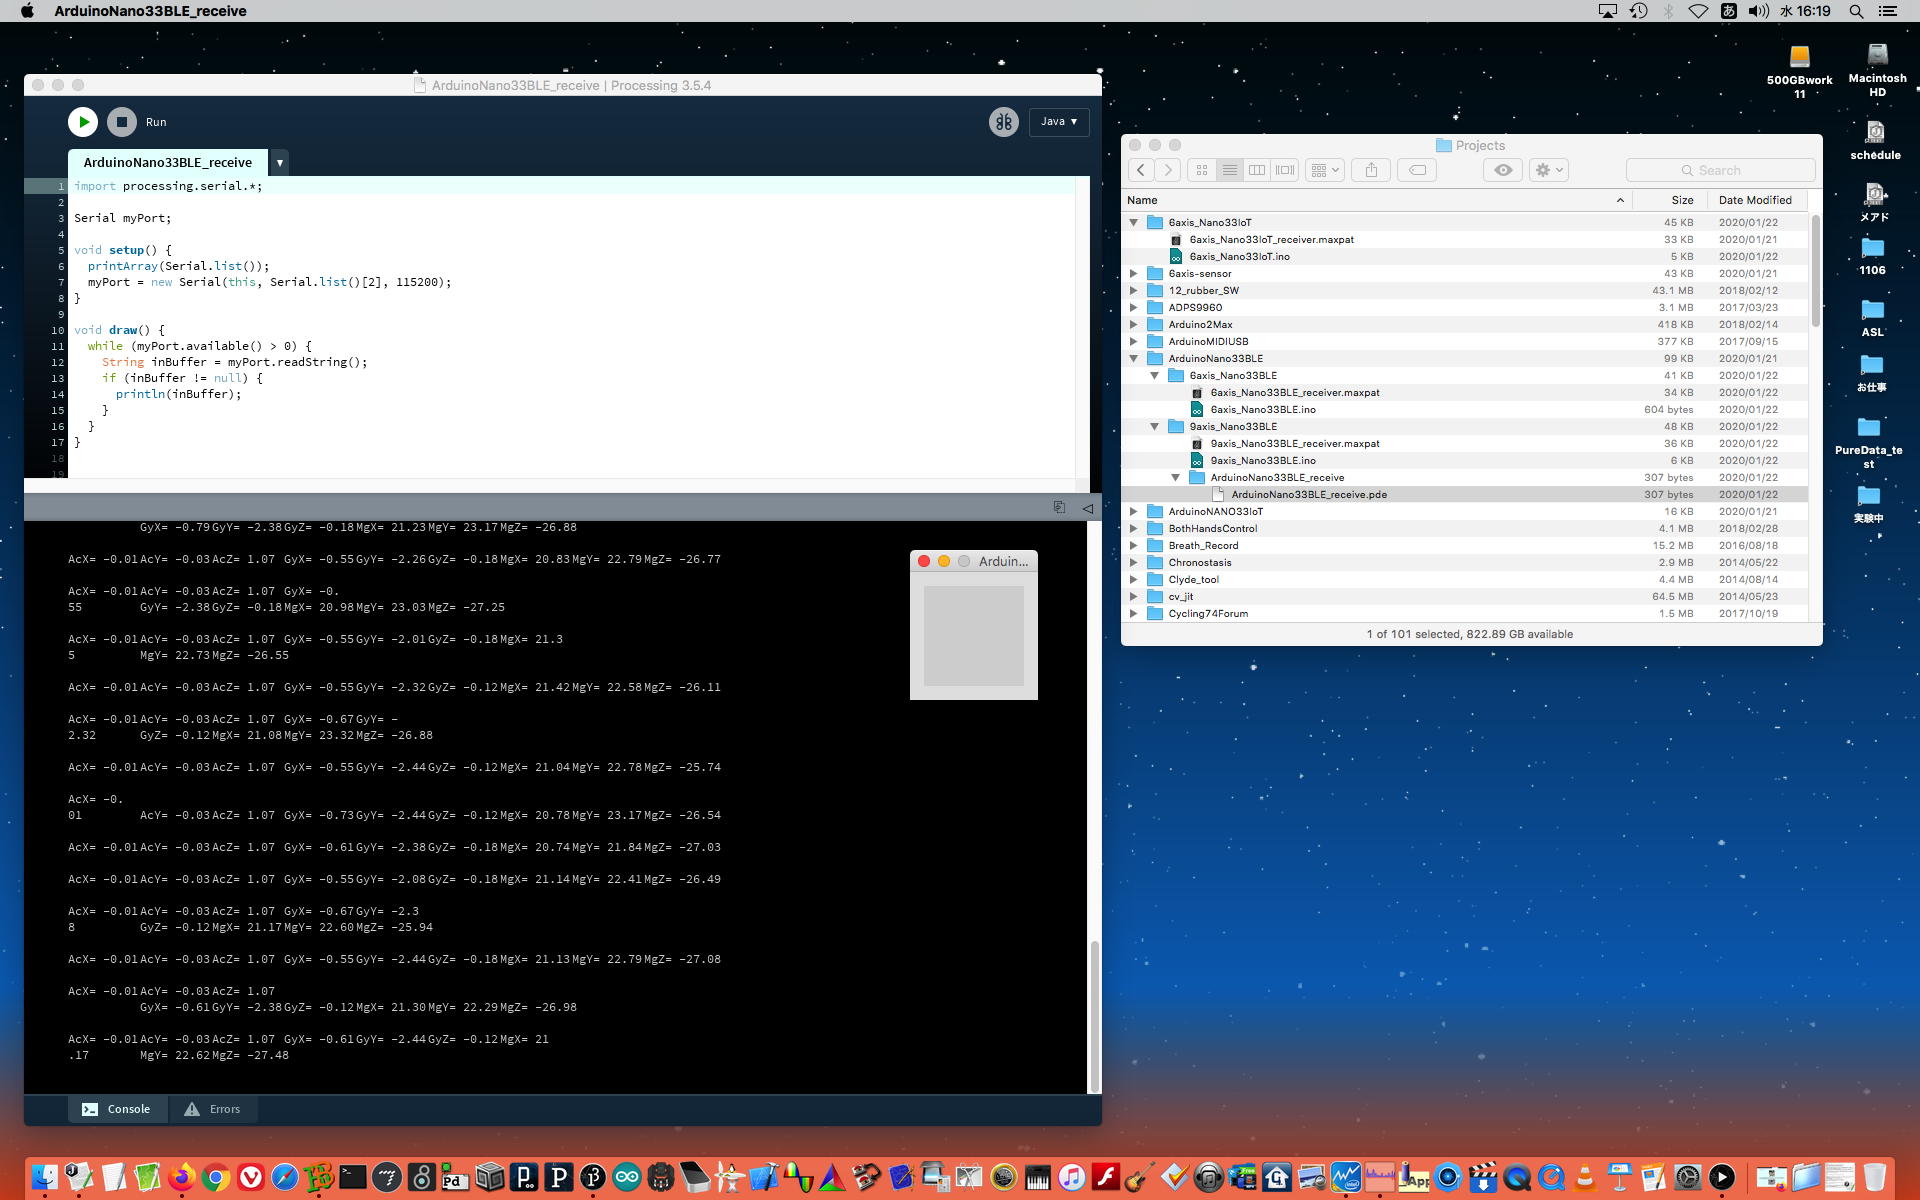This screenshot has width=1920, height=1200.
Task: Expand the Breath_Record folder
Action: point(1133,546)
